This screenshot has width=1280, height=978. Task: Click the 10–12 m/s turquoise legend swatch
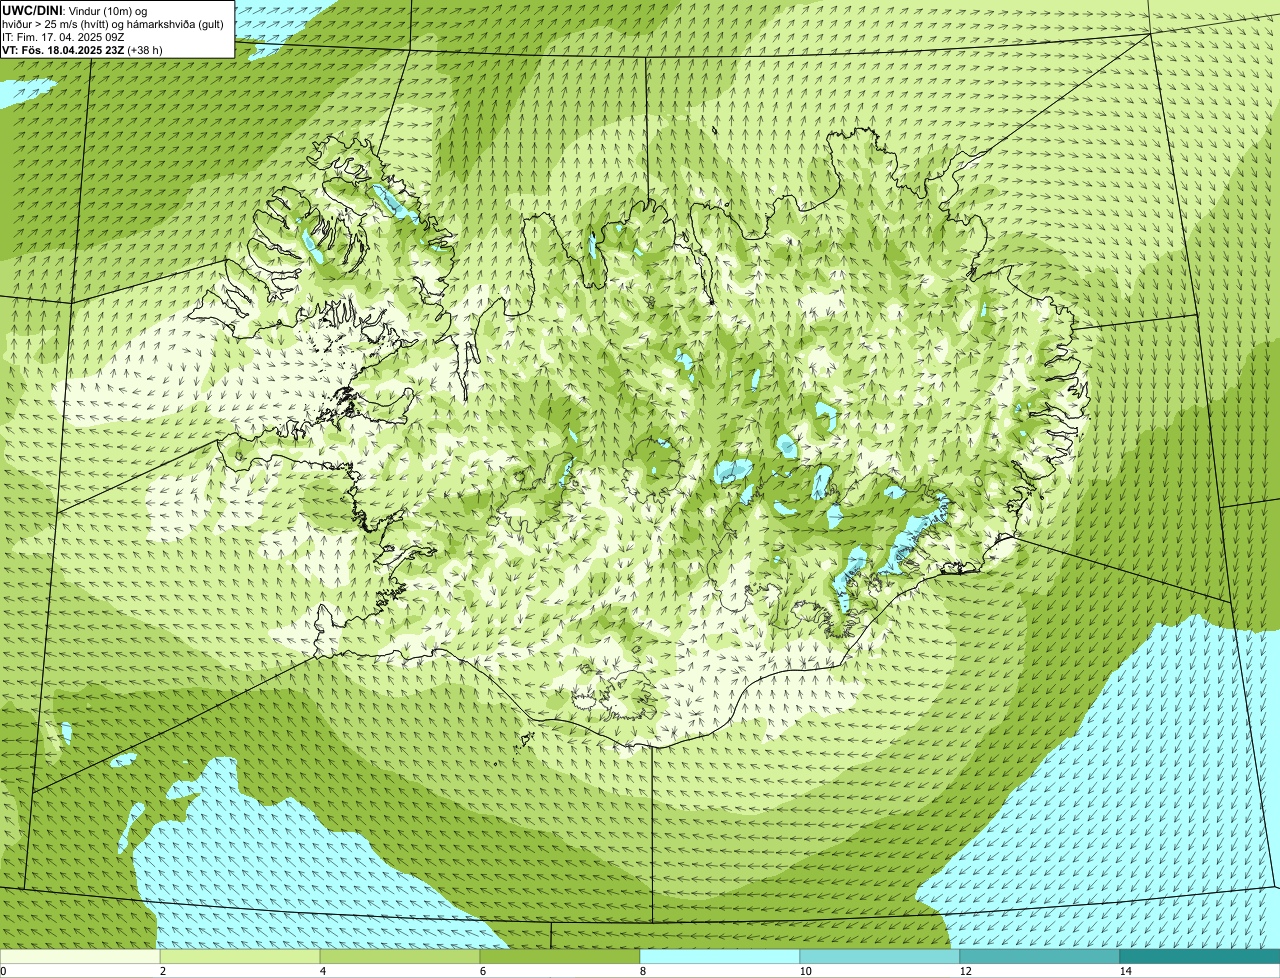click(880, 956)
